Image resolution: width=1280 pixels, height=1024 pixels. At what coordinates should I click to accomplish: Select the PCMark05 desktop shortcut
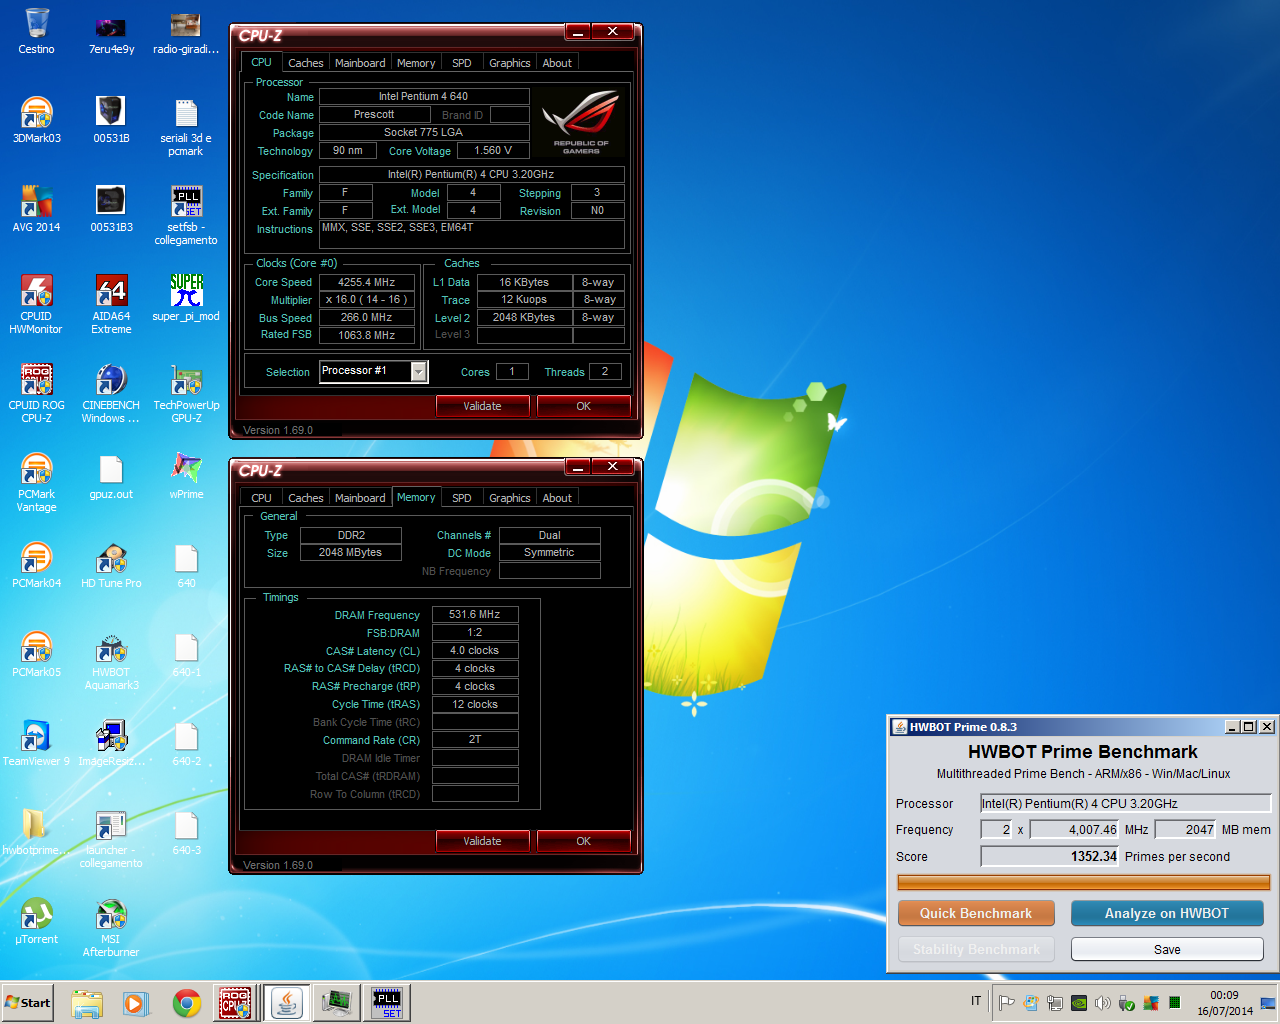coord(37,654)
